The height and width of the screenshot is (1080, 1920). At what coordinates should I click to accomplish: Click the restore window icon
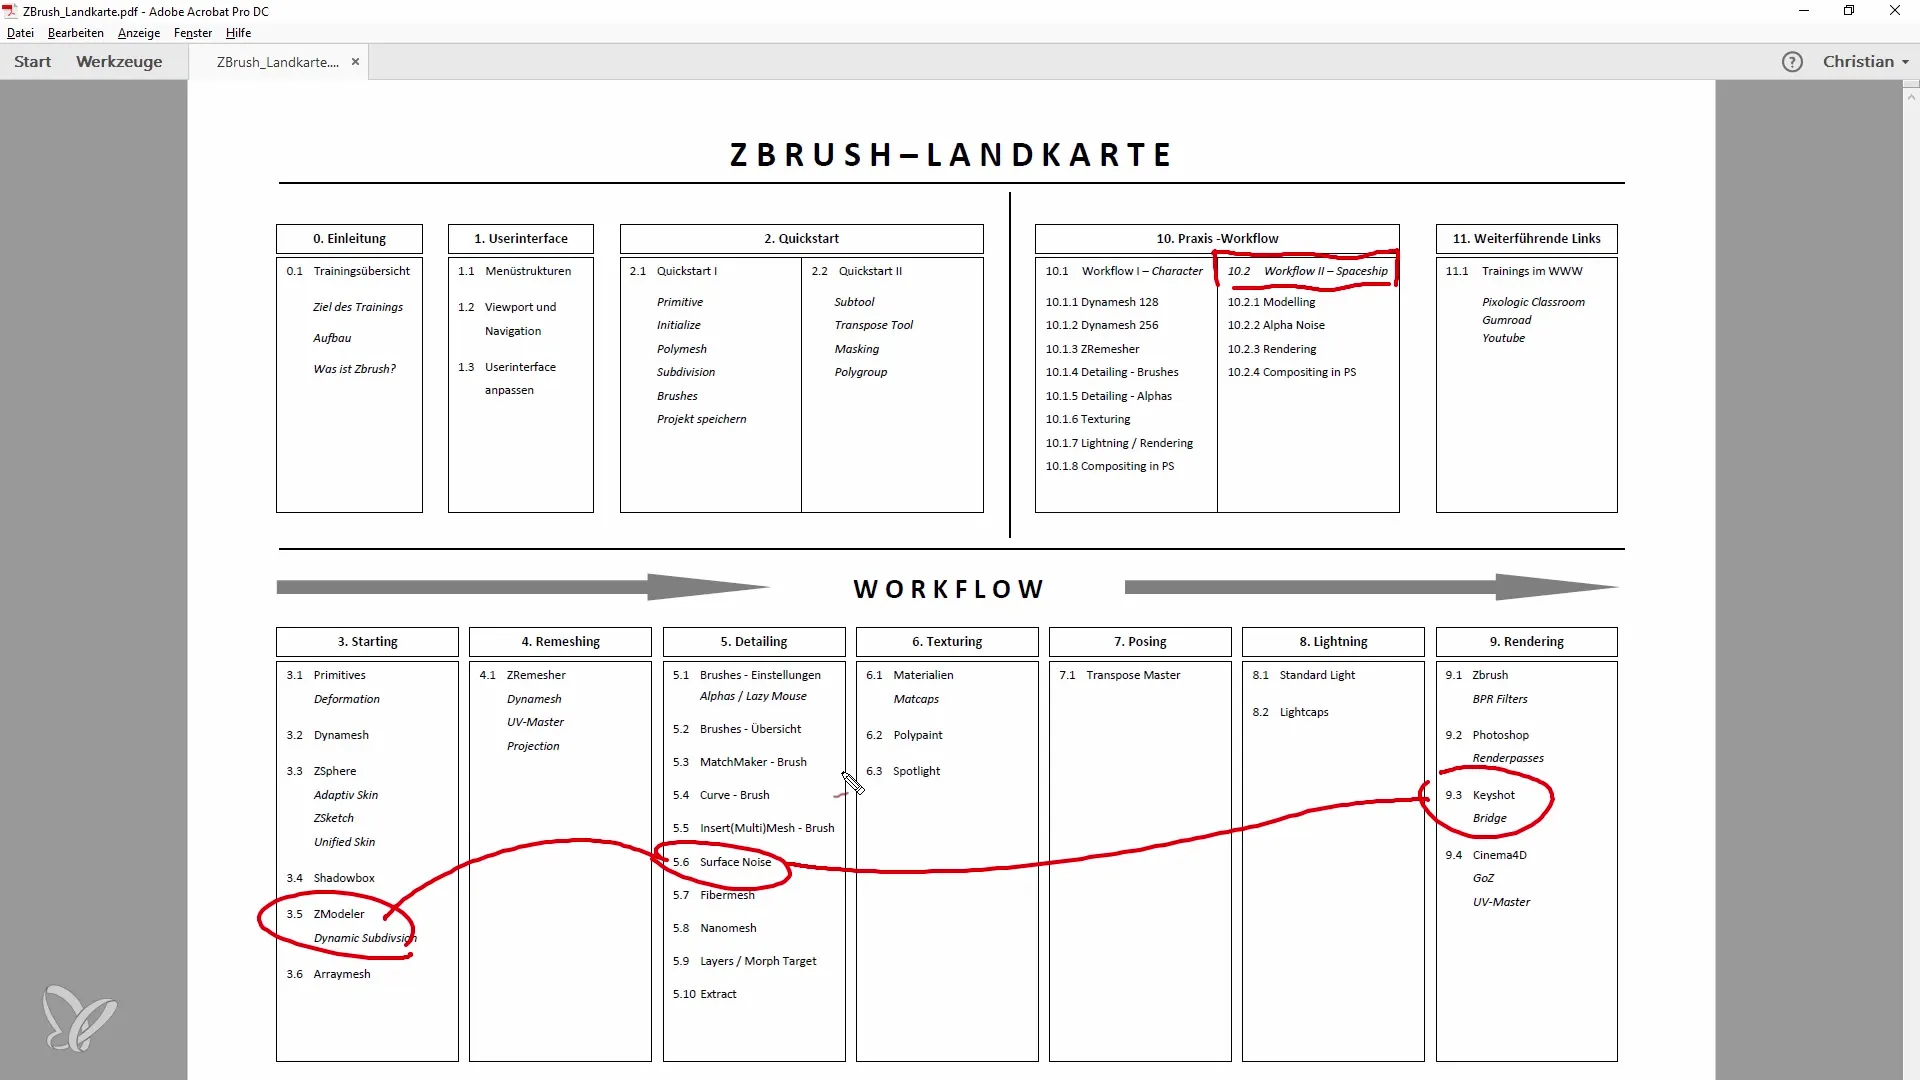pyautogui.click(x=1849, y=12)
